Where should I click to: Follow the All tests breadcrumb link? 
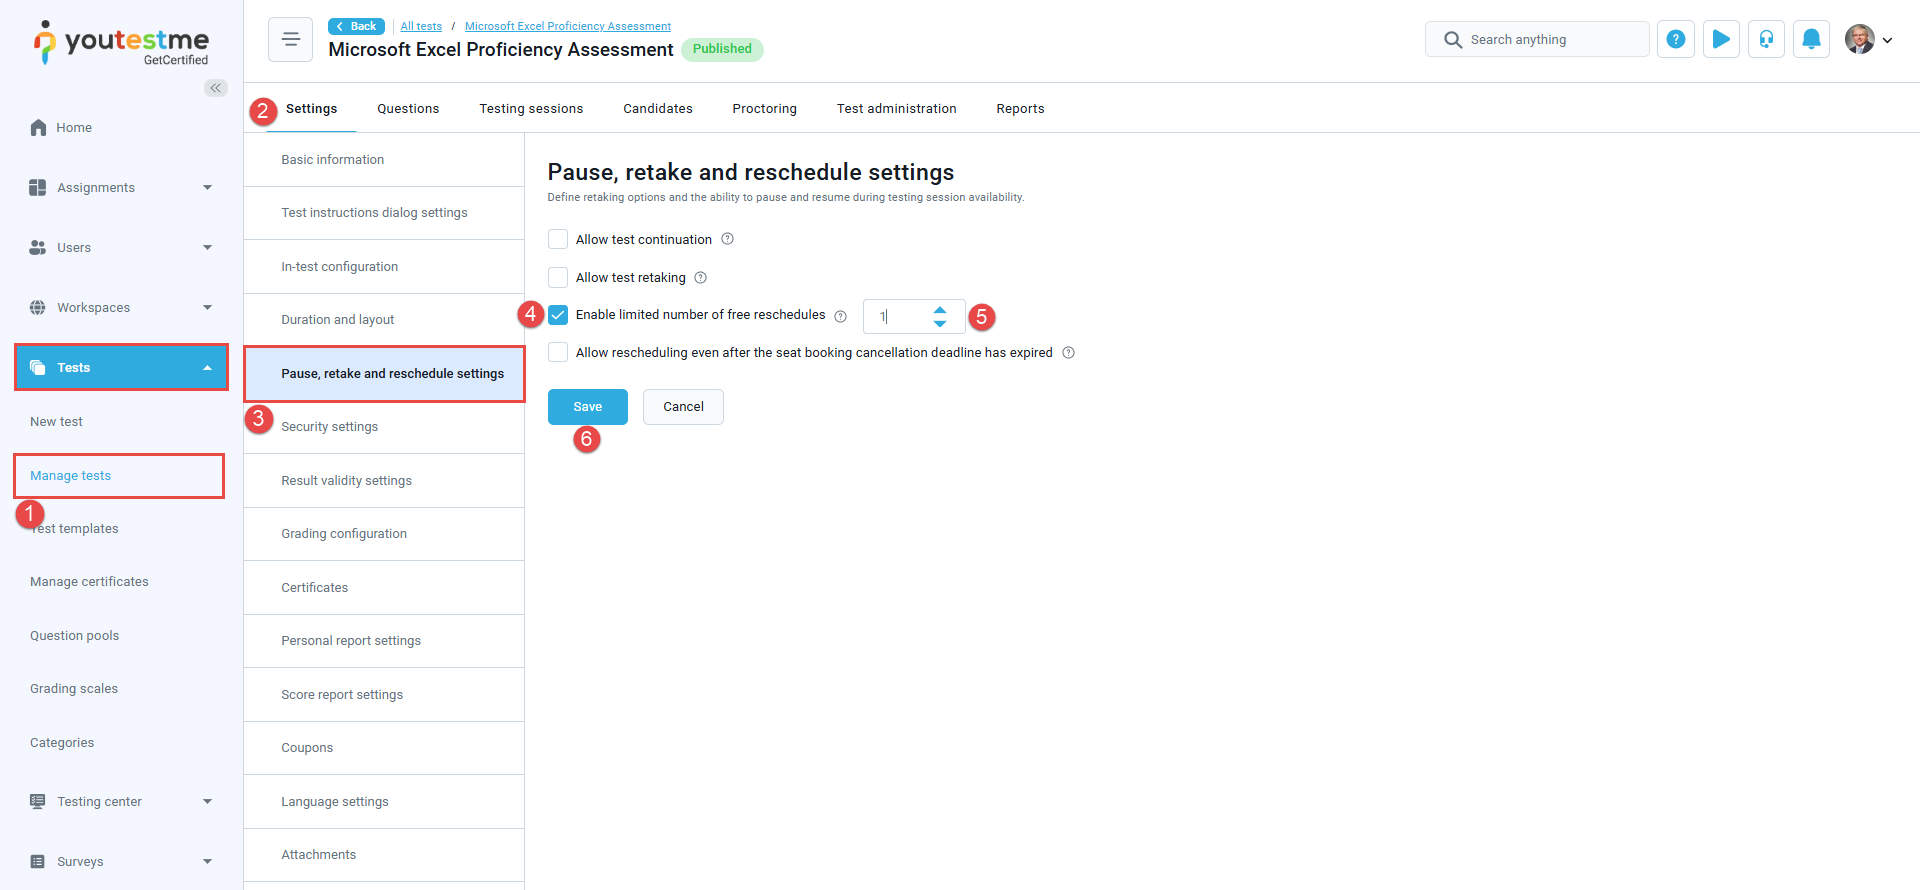(x=421, y=26)
